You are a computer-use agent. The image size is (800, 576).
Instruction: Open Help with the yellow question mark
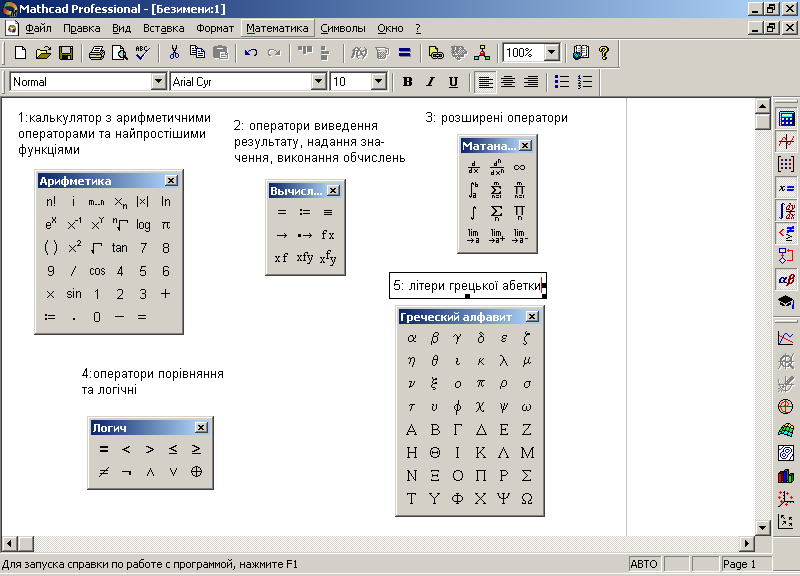pyautogui.click(x=604, y=53)
